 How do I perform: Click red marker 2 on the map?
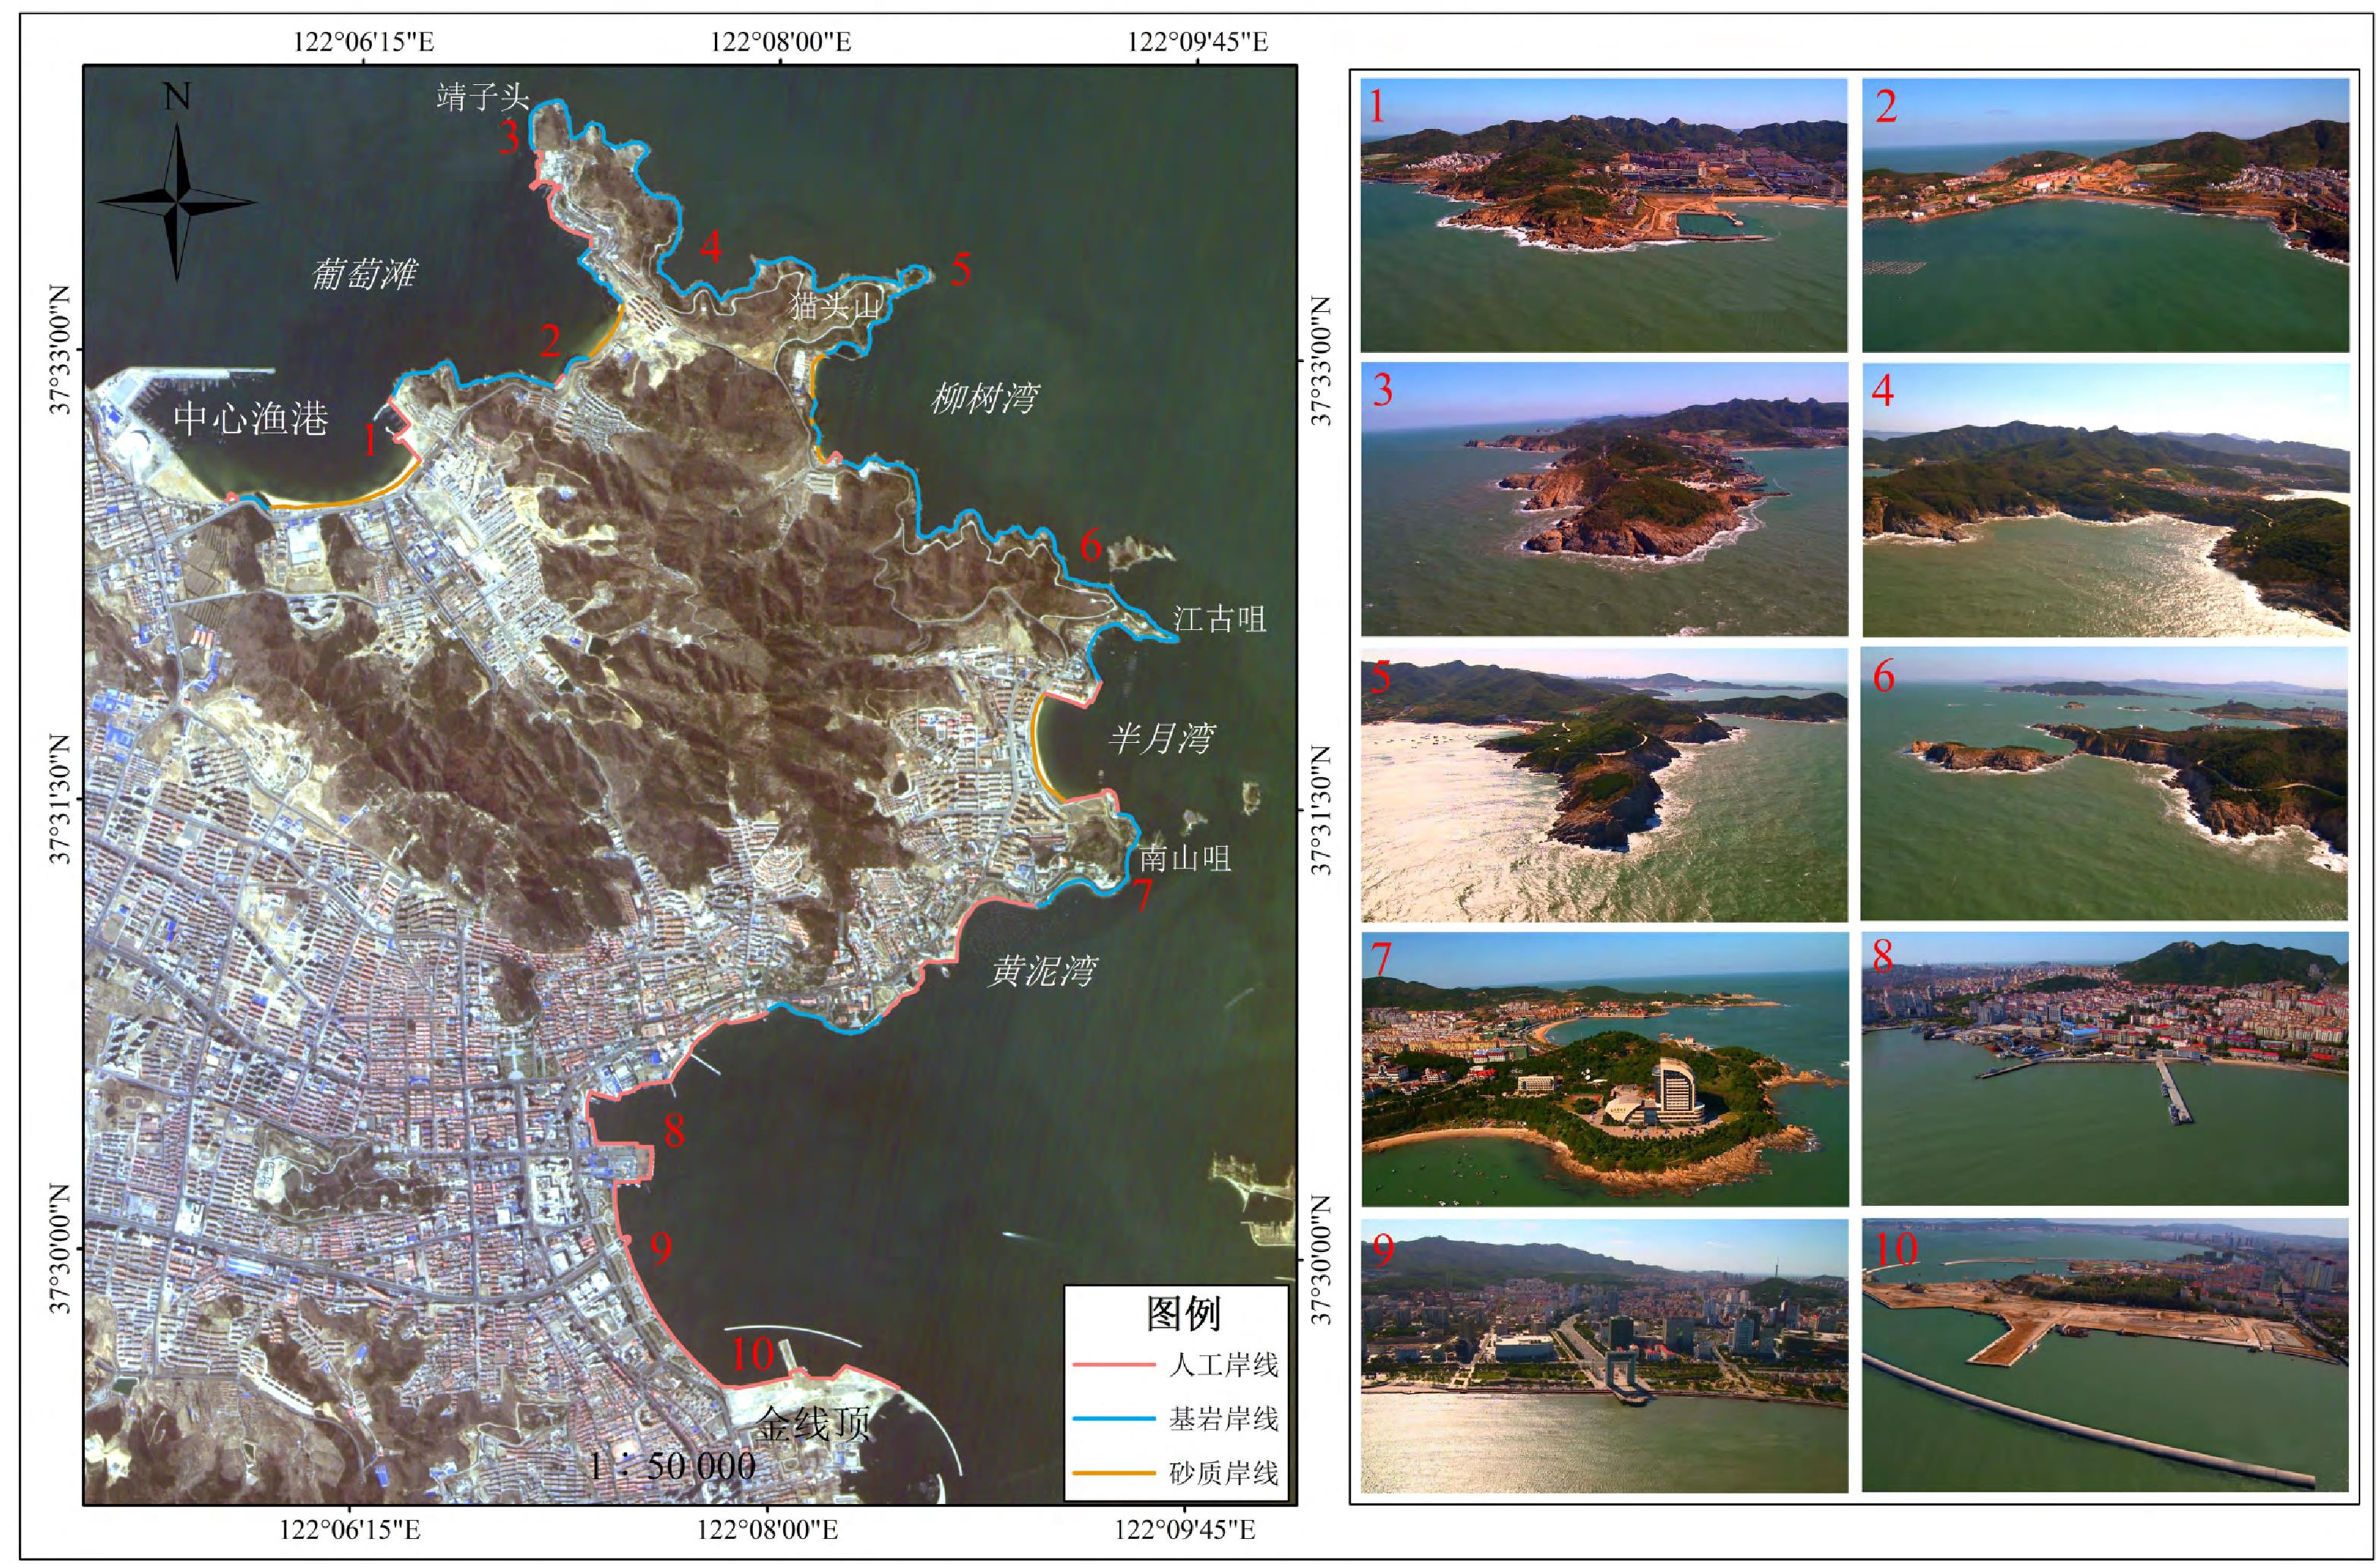[551, 342]
